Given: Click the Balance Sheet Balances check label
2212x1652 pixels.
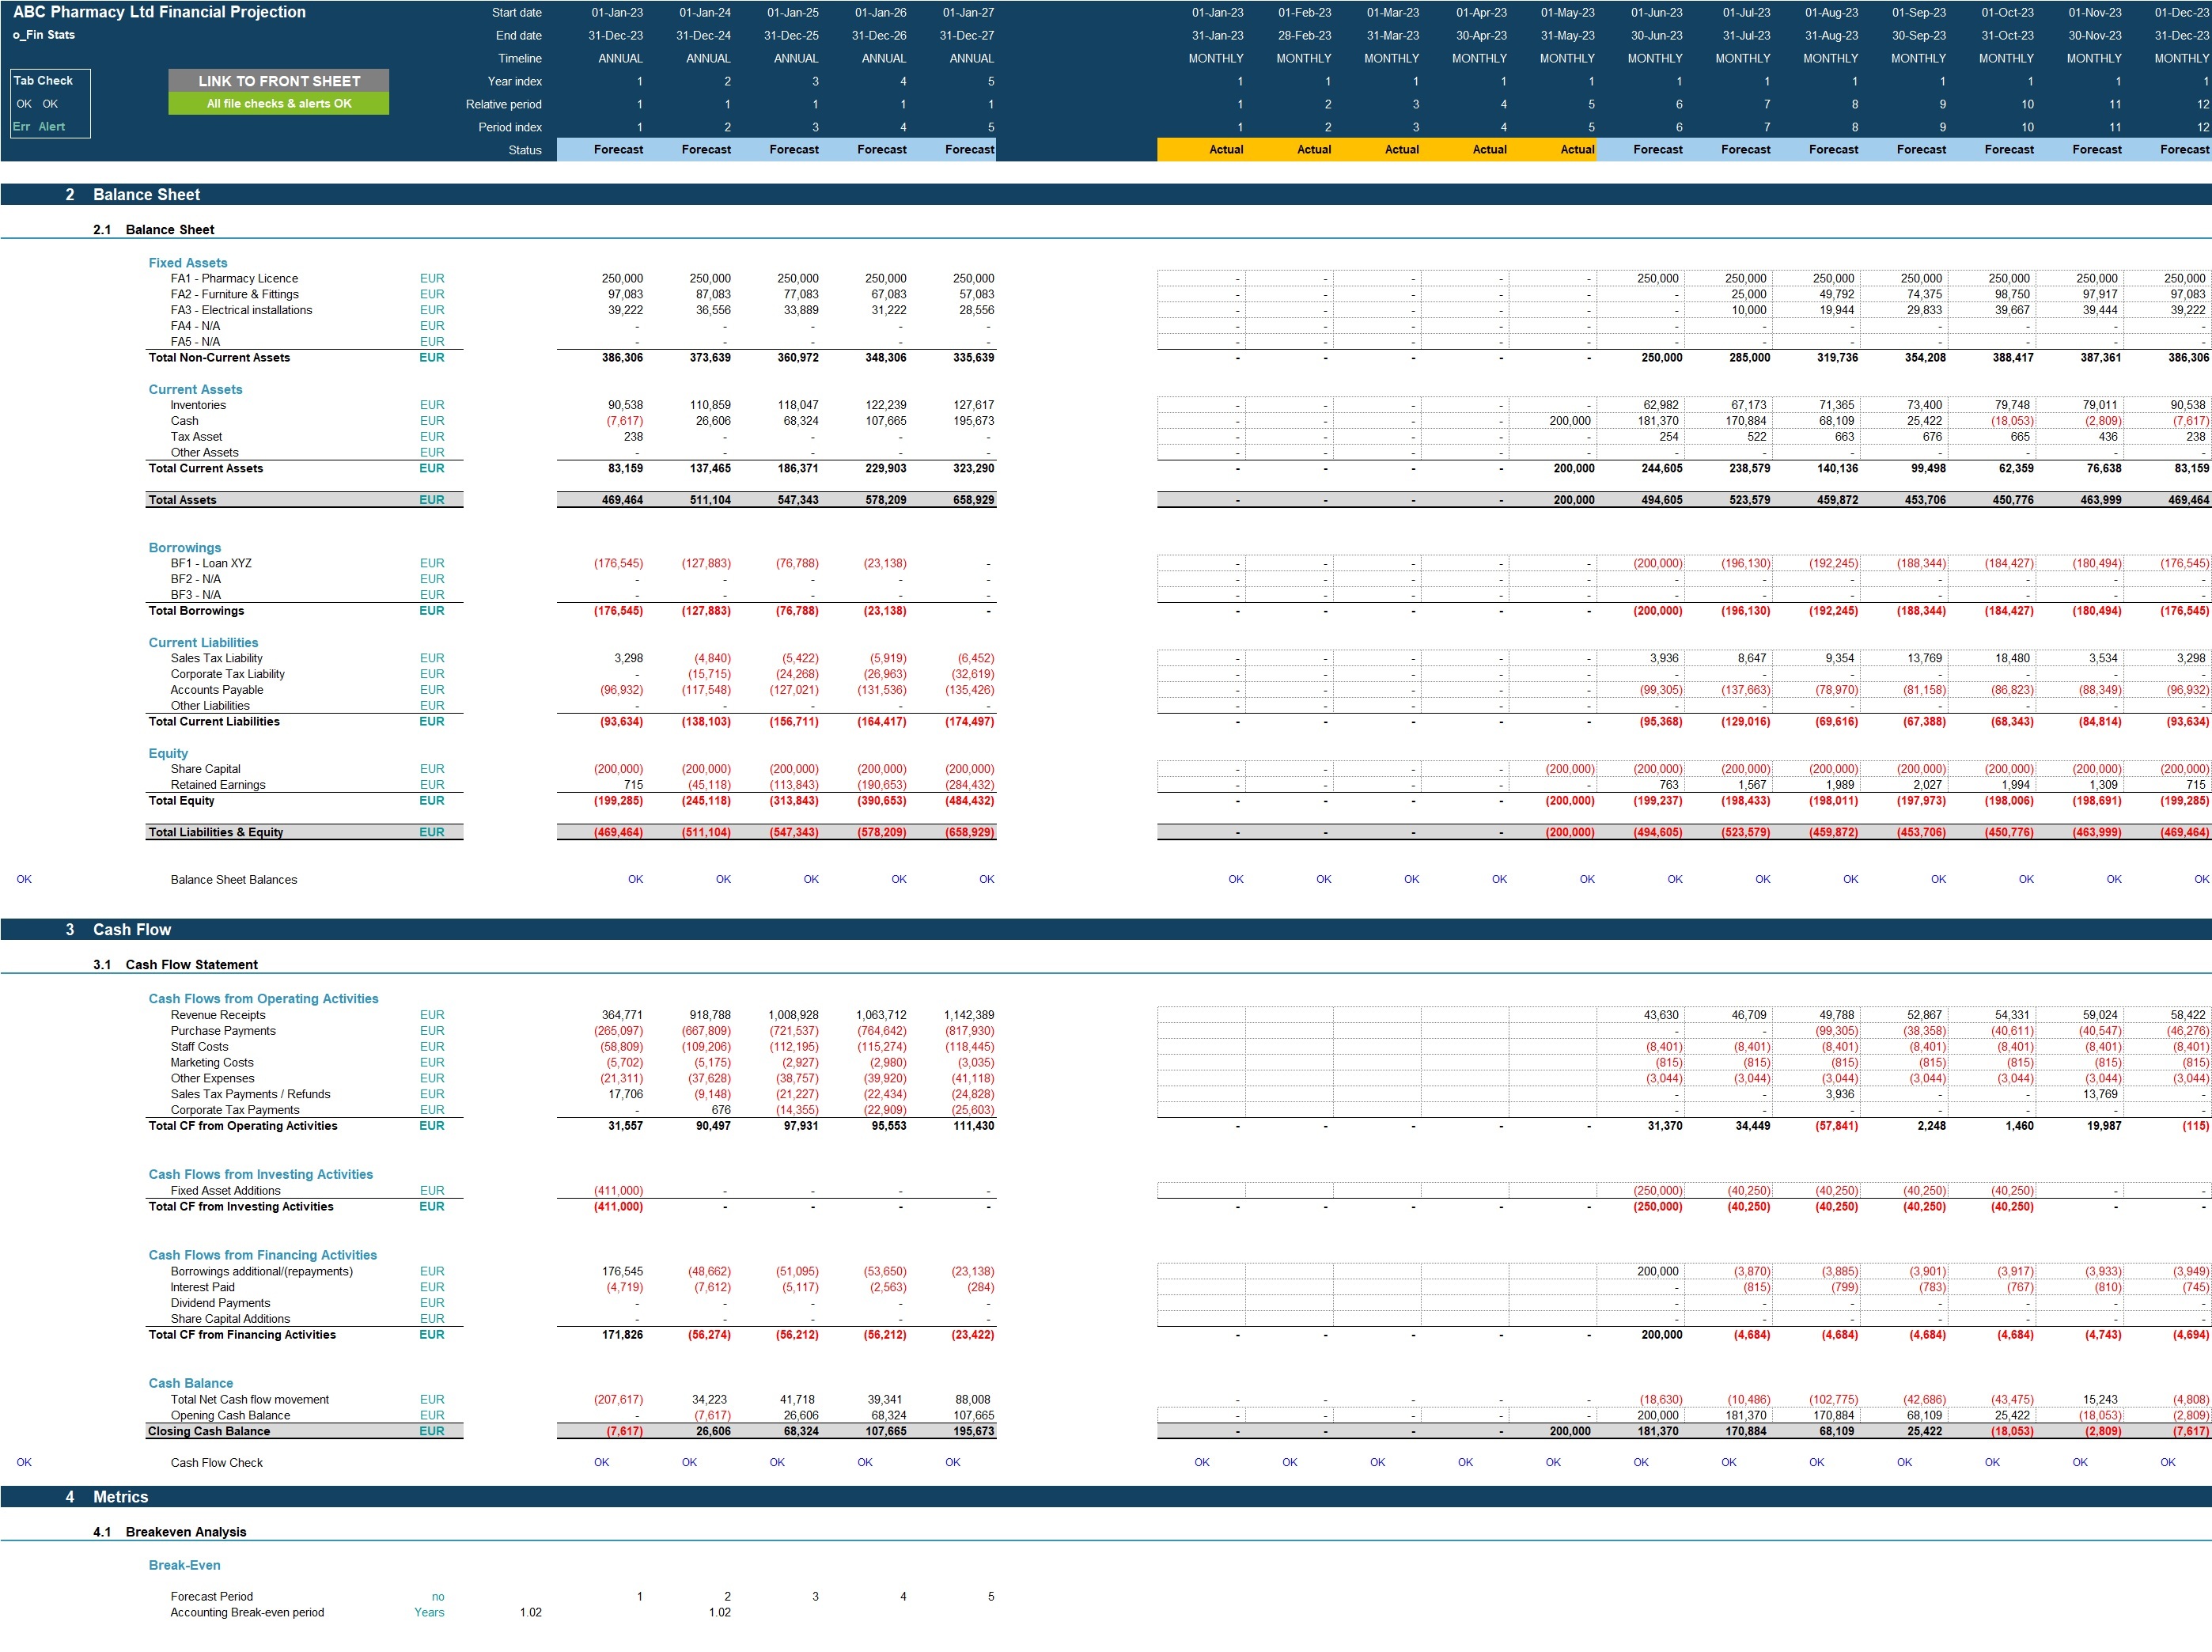Looking at the screenshot, I should coord(234,880).
